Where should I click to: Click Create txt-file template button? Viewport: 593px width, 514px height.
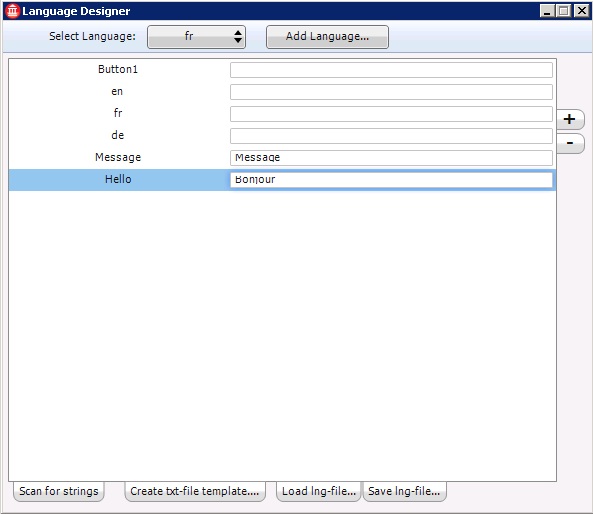pyautogui.click(x=195, y=491)
